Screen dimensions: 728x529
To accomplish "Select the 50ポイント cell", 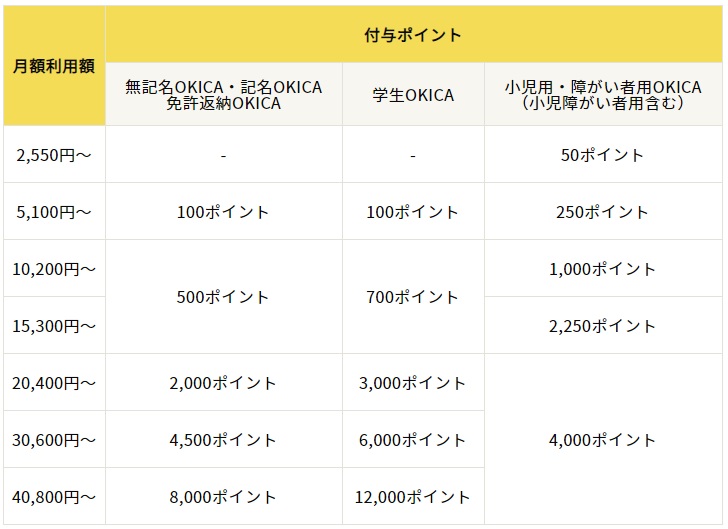I will coord(602,155).
